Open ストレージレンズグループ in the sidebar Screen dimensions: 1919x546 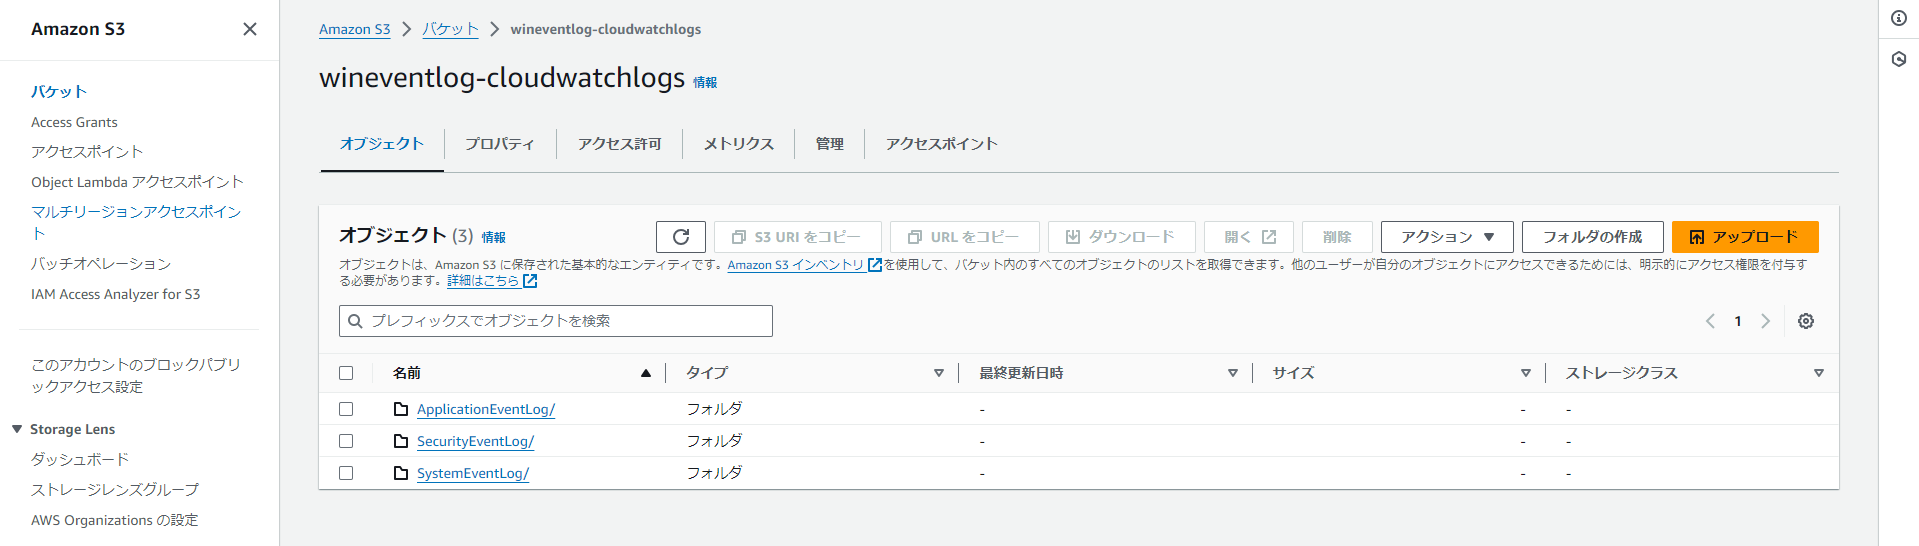pyautogui.click(x=115, y=489)
